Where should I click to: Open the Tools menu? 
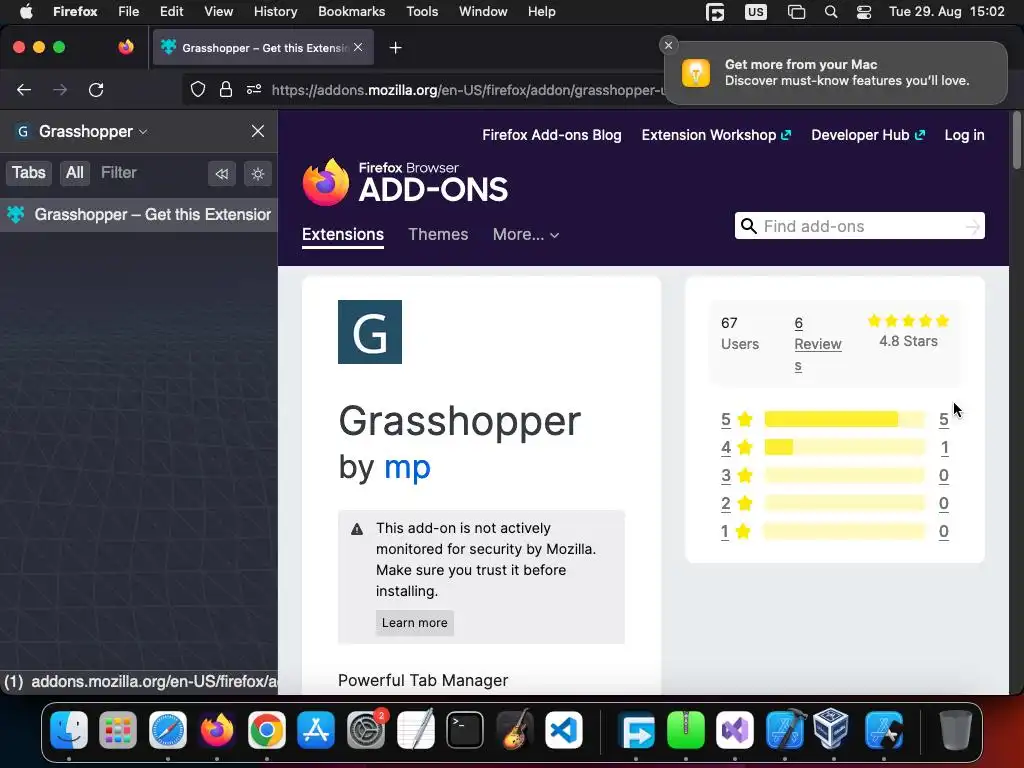(x=422, y=11)
